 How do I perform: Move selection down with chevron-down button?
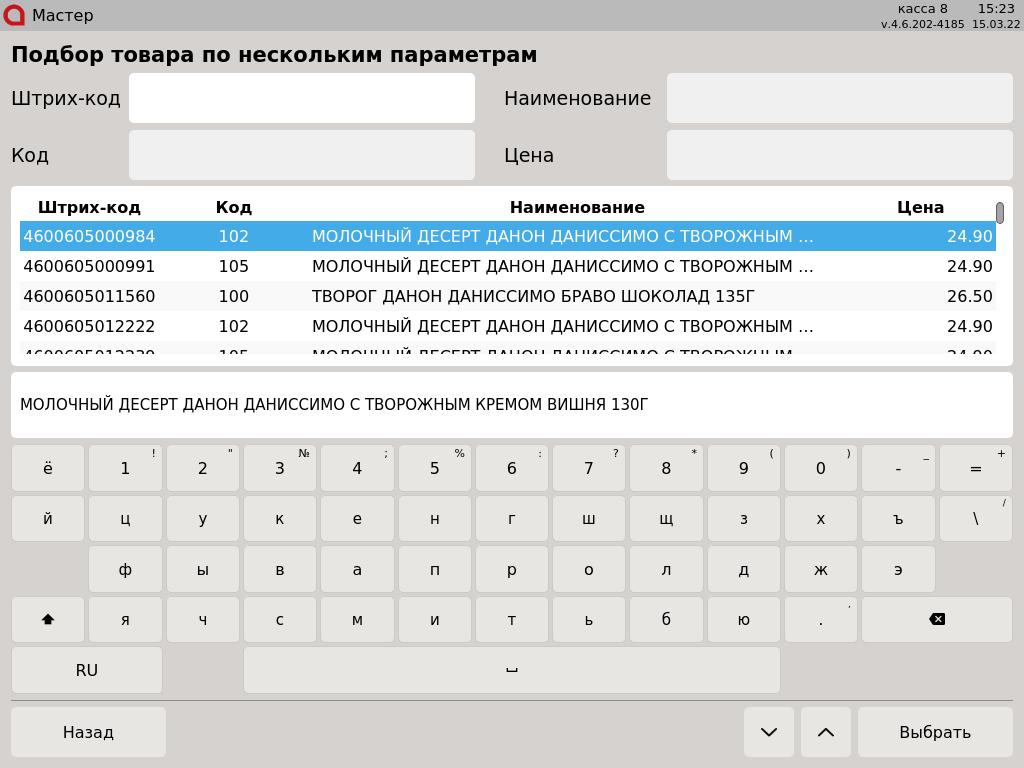pos(768,732)
